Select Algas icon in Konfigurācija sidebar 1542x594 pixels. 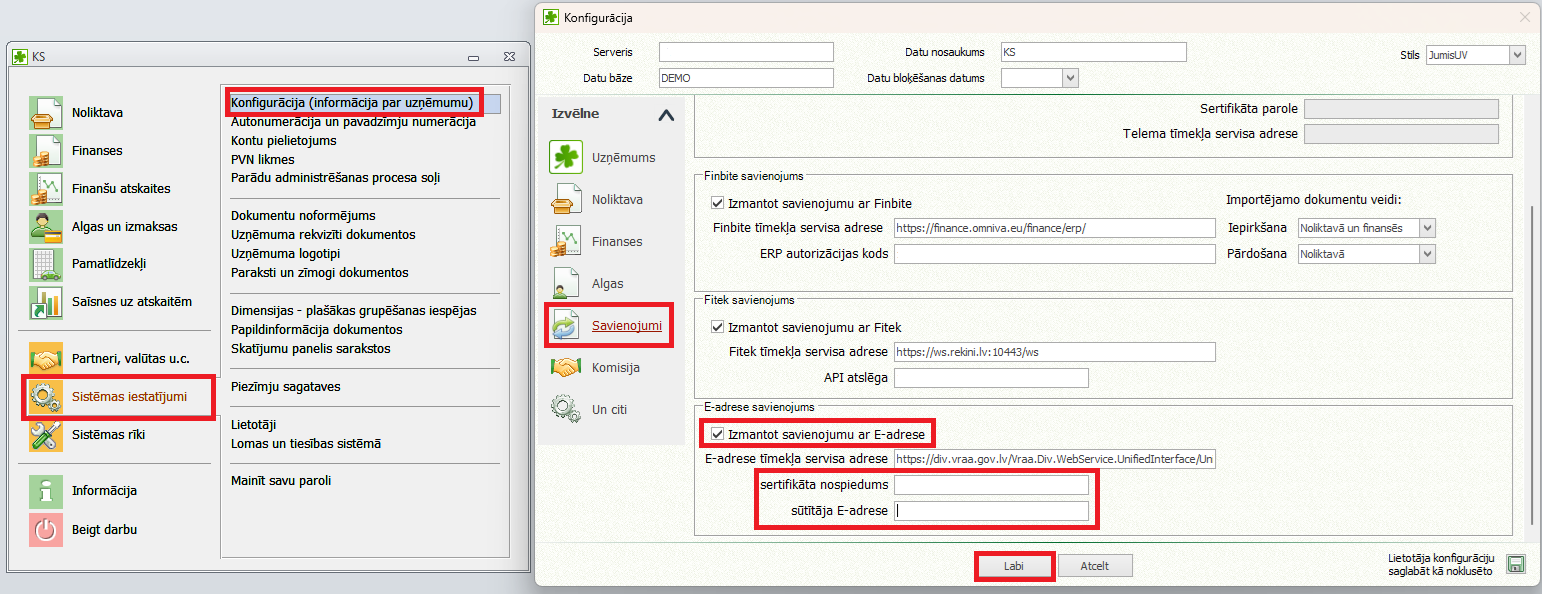click(x=566, y=284)
